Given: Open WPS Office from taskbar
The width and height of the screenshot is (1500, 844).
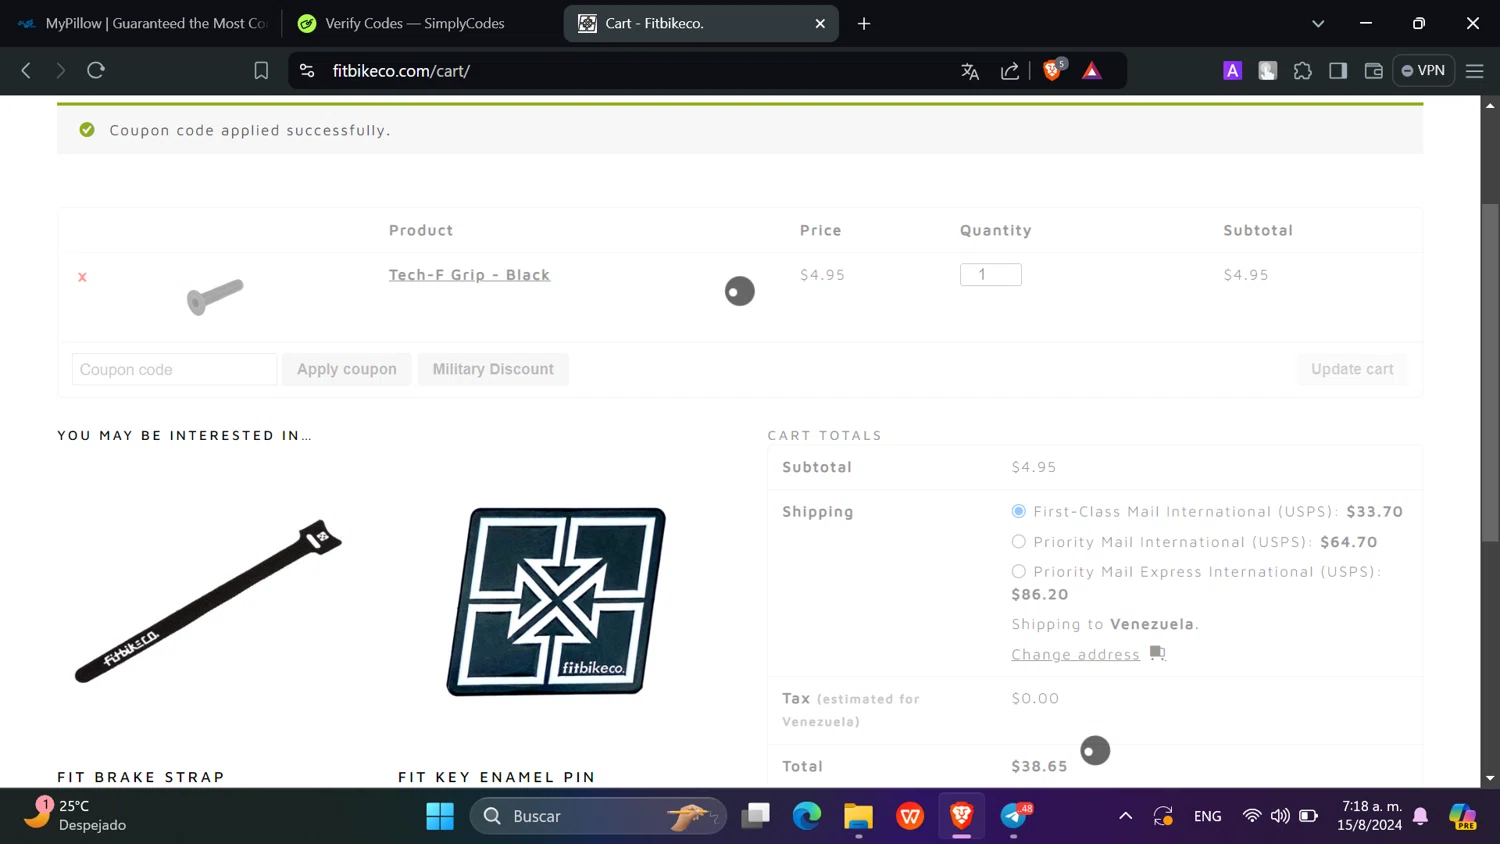Looking at the screenshot, I should 910,816.
